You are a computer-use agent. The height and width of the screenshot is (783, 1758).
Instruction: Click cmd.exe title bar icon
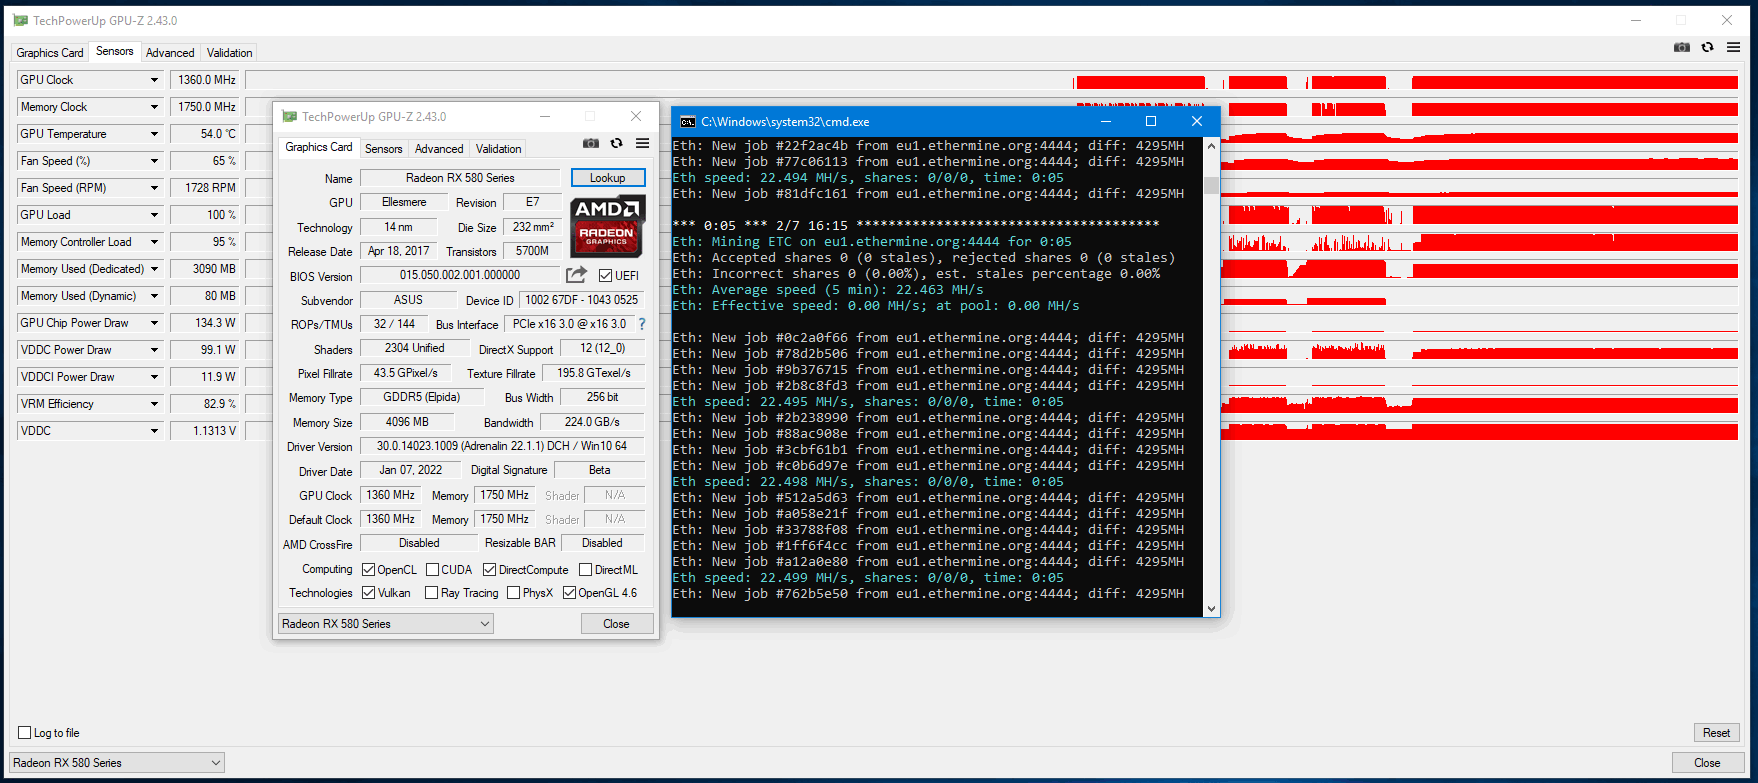click(688, 121)
